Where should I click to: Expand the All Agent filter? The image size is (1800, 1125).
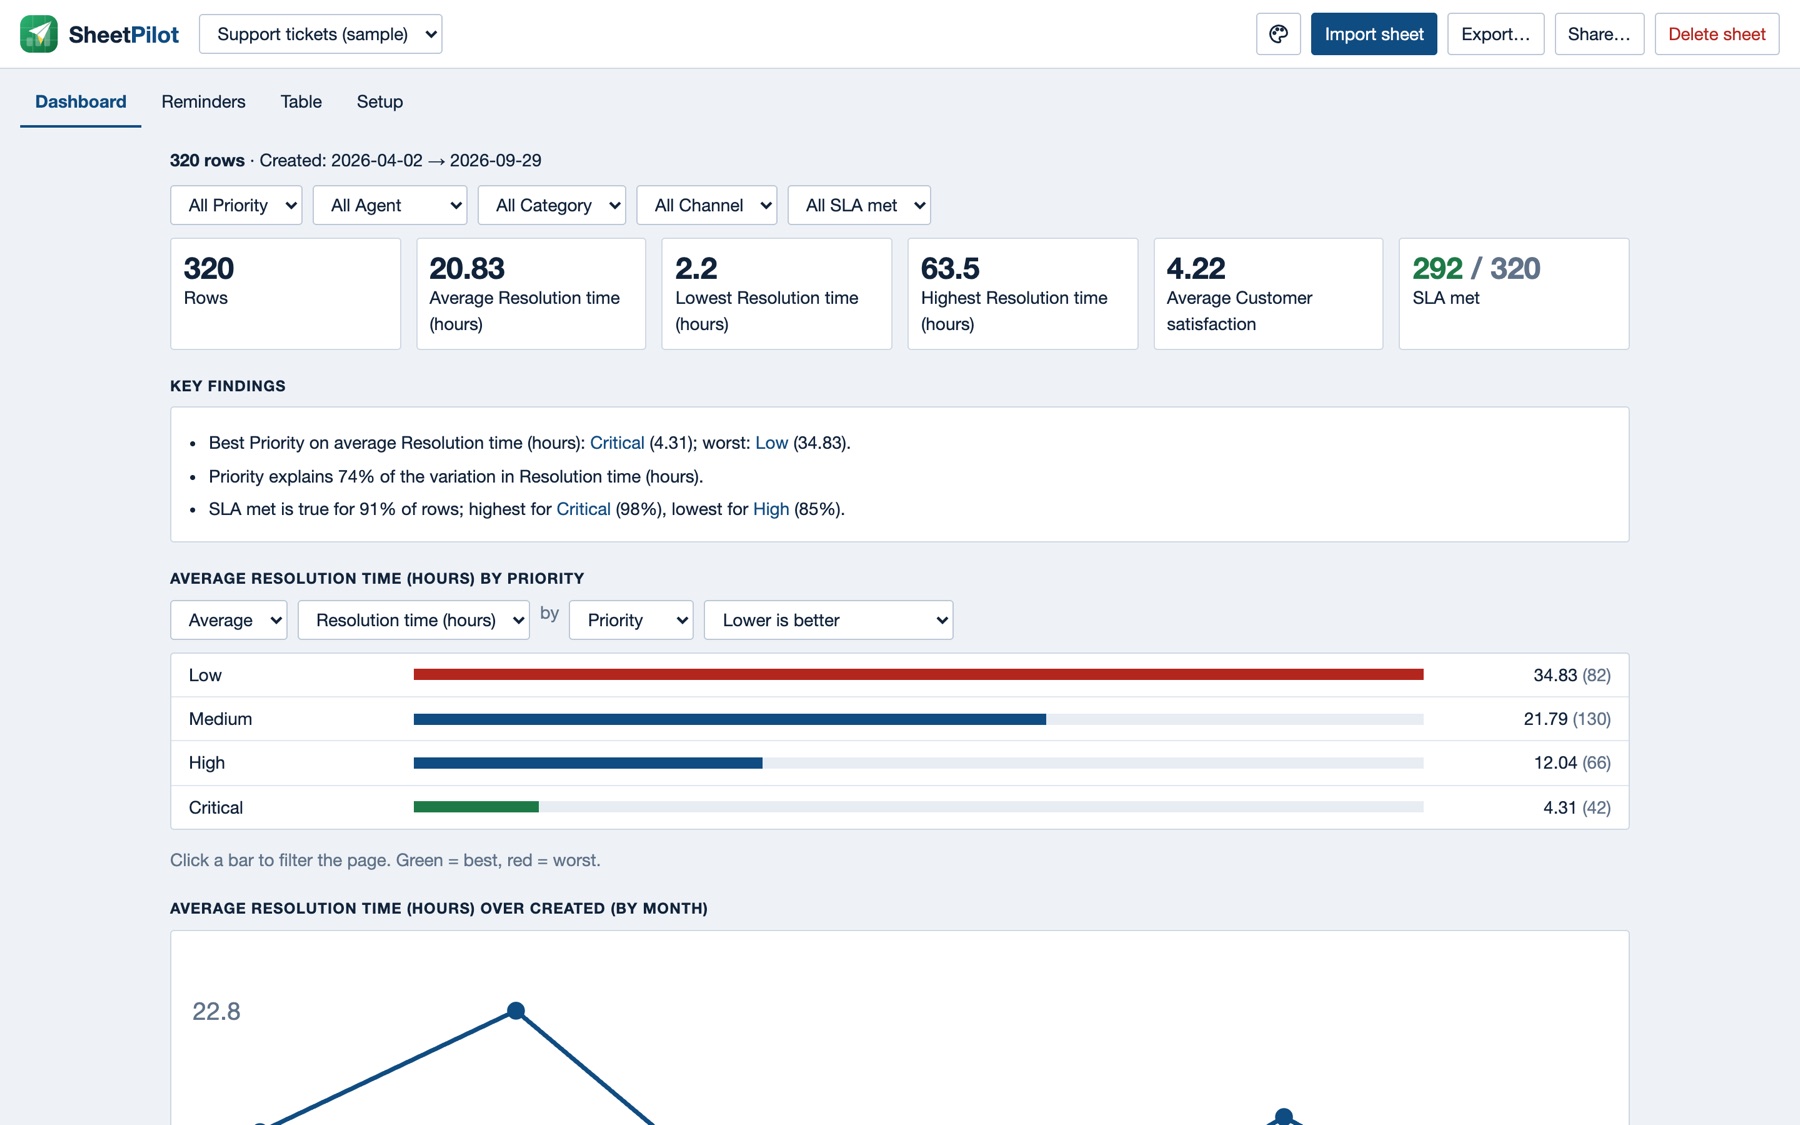click(390, 205)
